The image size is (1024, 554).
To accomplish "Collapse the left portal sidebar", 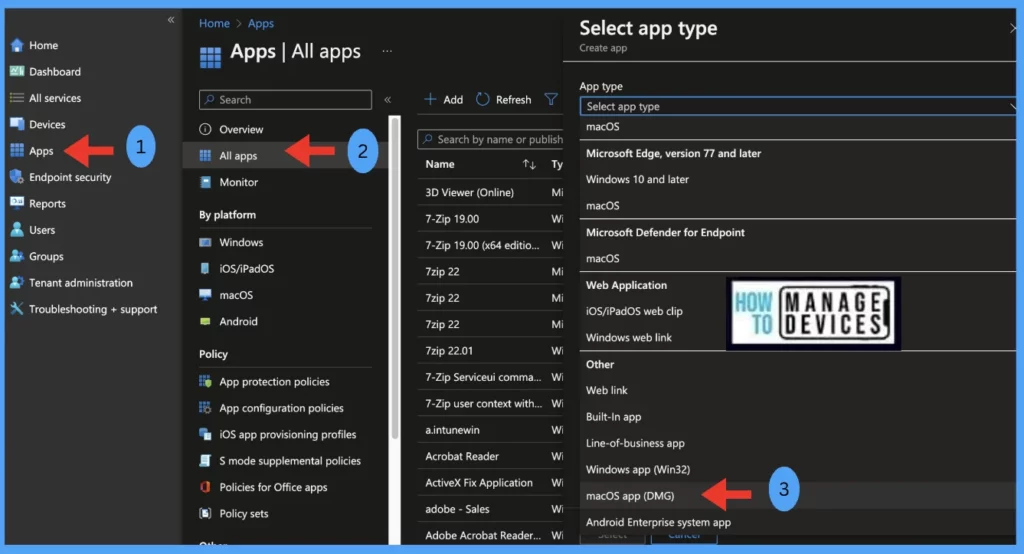I will (x=171, y=20).
